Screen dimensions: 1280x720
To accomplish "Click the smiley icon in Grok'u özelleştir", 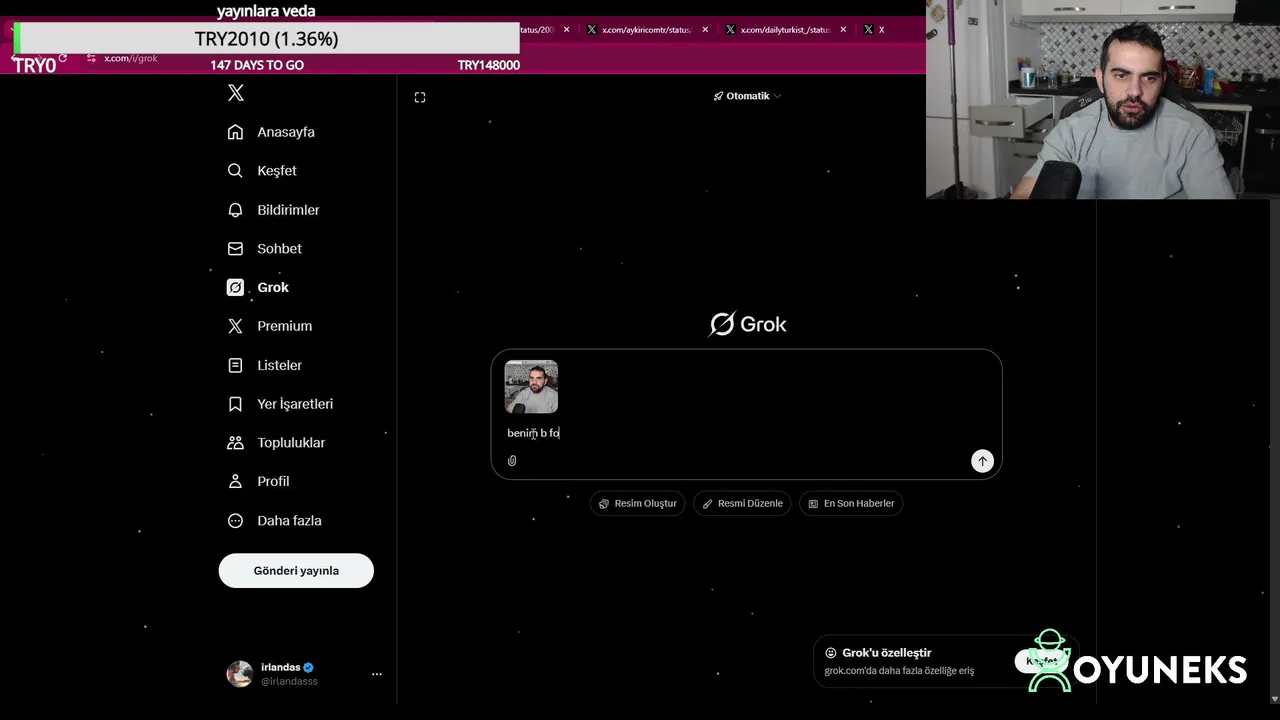I will pyautogui.click(x=830, y=653).
